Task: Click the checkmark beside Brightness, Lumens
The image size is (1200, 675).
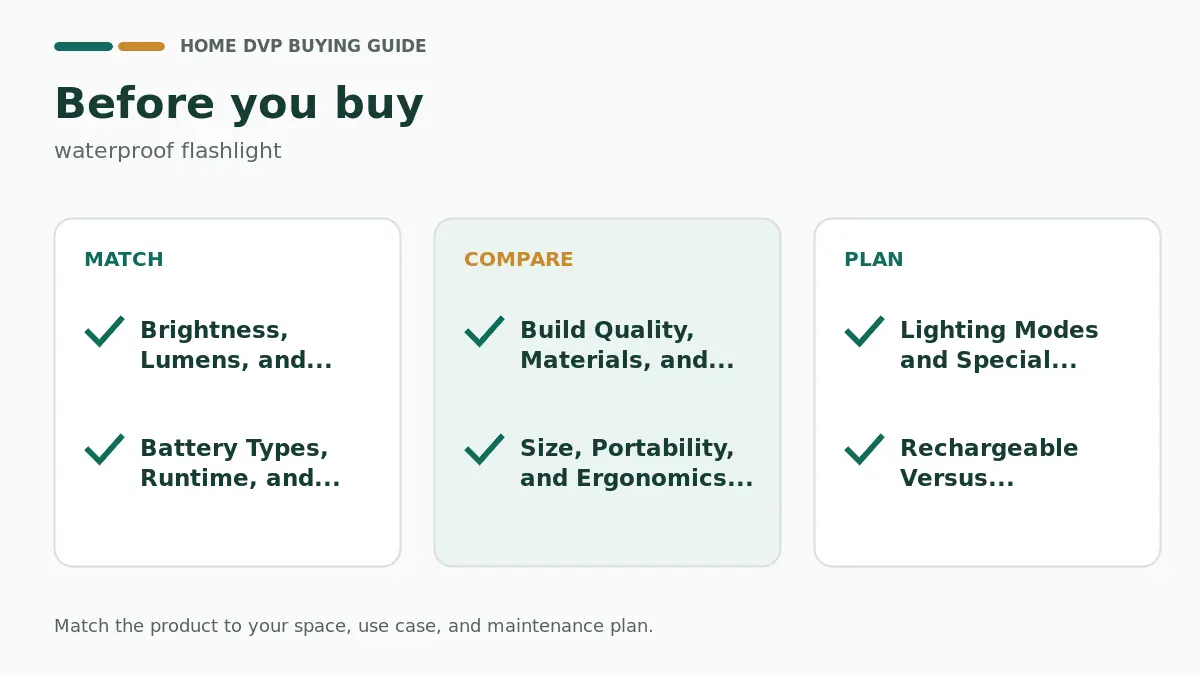Action: (x=104, y=331)
